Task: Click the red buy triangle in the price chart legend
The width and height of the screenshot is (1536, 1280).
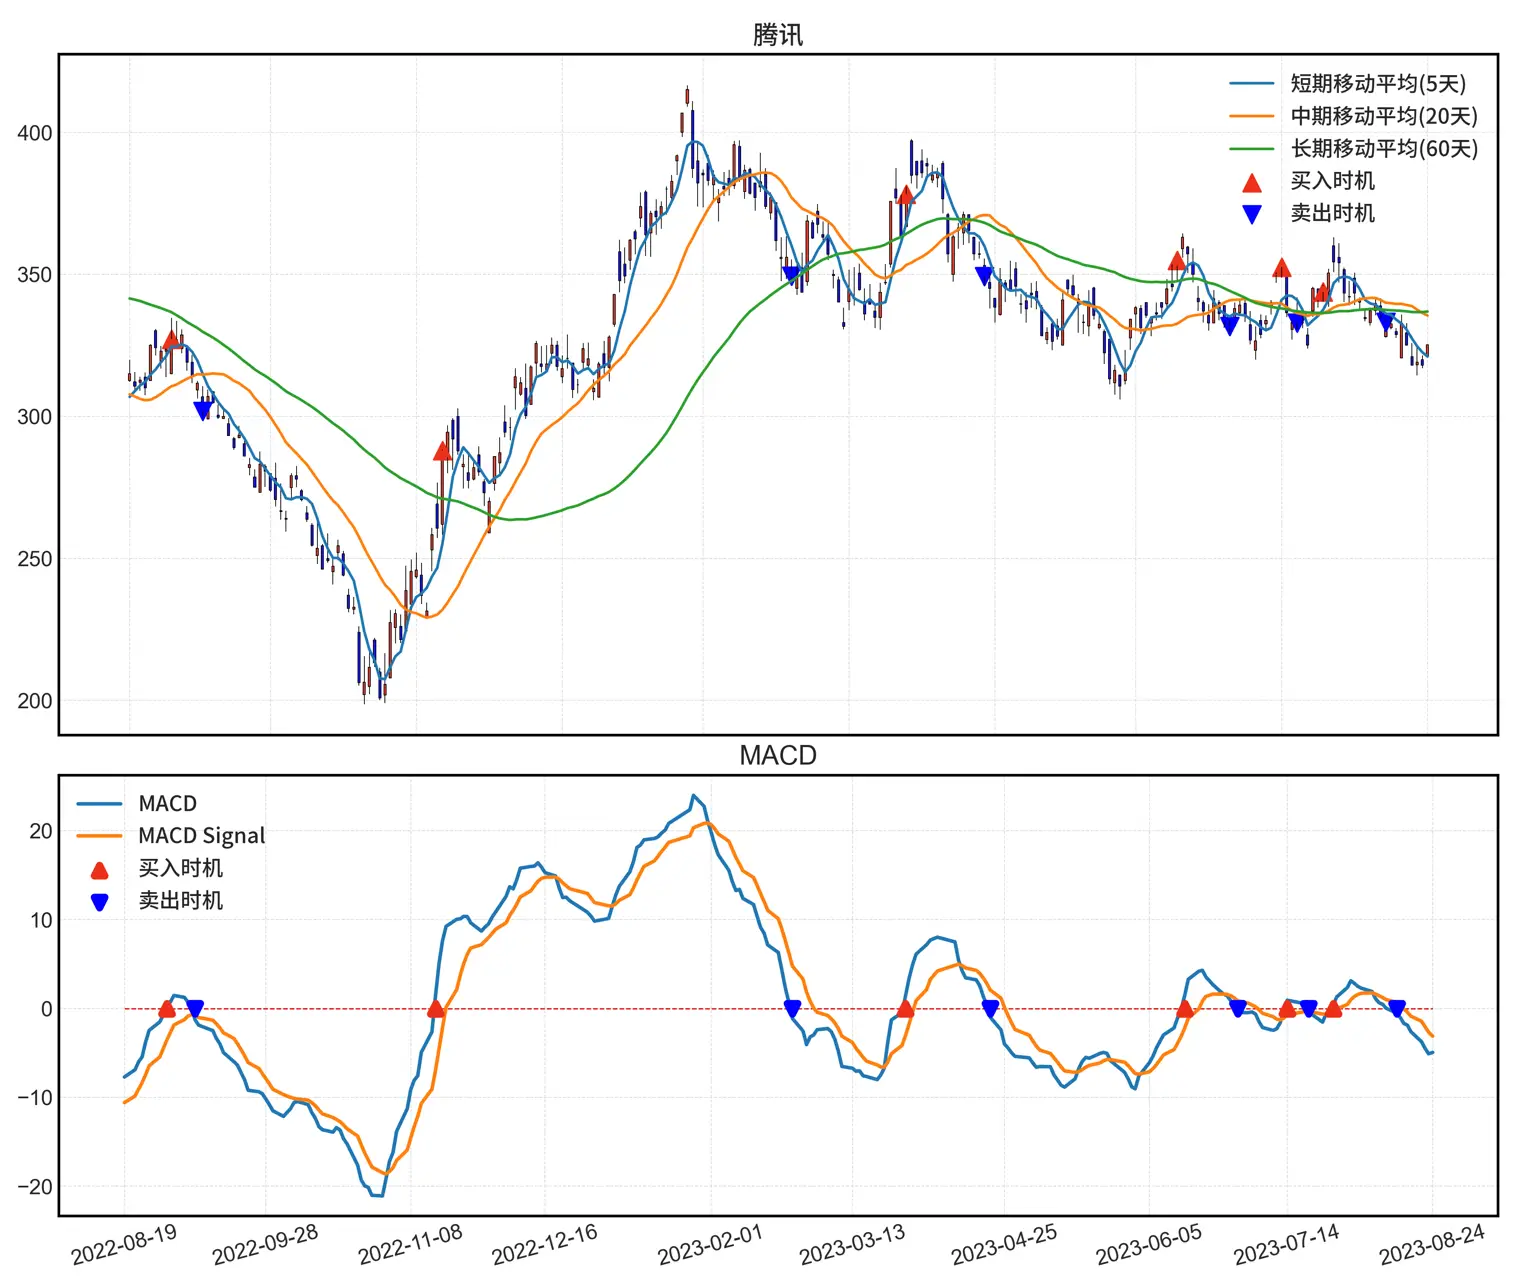Action: [x=1251, y=182]
